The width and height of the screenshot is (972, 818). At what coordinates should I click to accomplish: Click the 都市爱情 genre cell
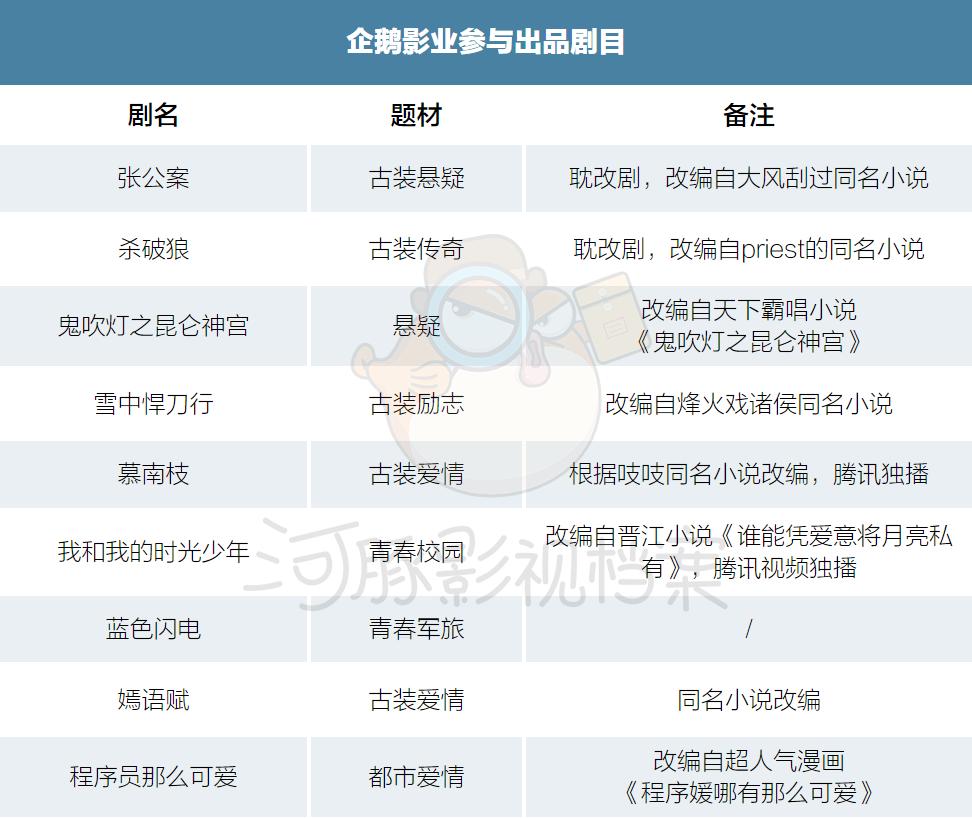coord(416,777)
